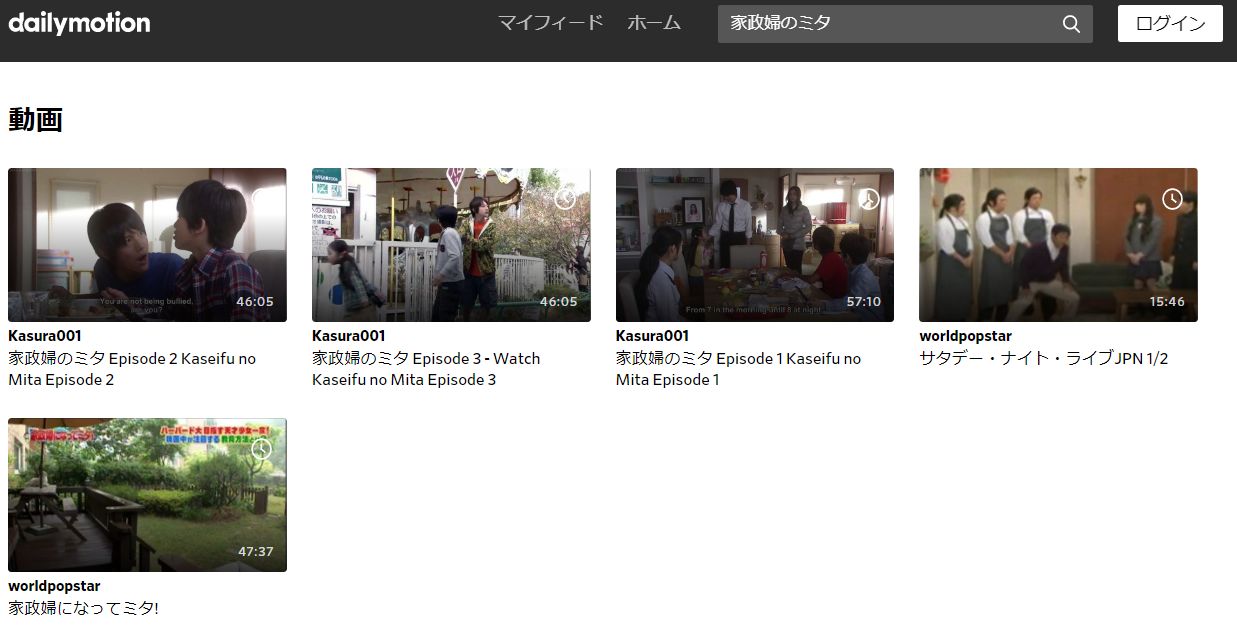Open the 家政婦になってミタ! thumbnail
1237x631 pixels.
pyautogui.click(x=147, y=495)
